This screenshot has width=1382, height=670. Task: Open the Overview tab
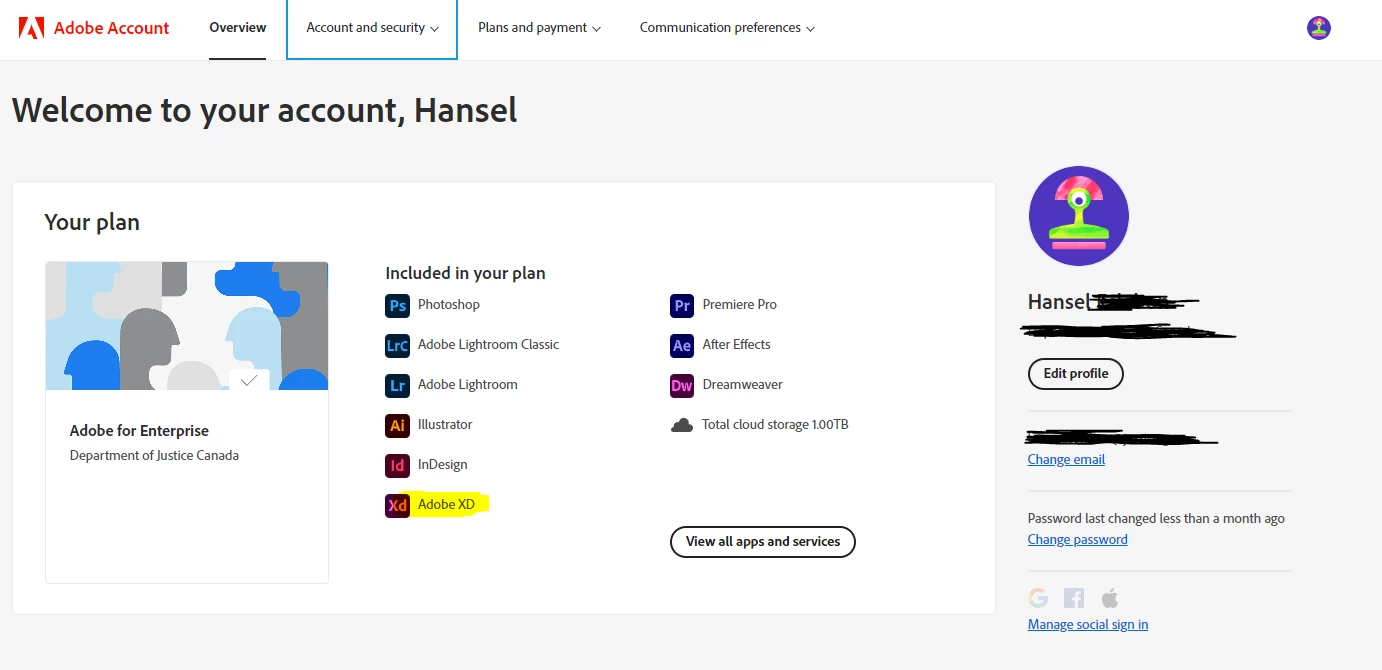click(x=237, y=28)
